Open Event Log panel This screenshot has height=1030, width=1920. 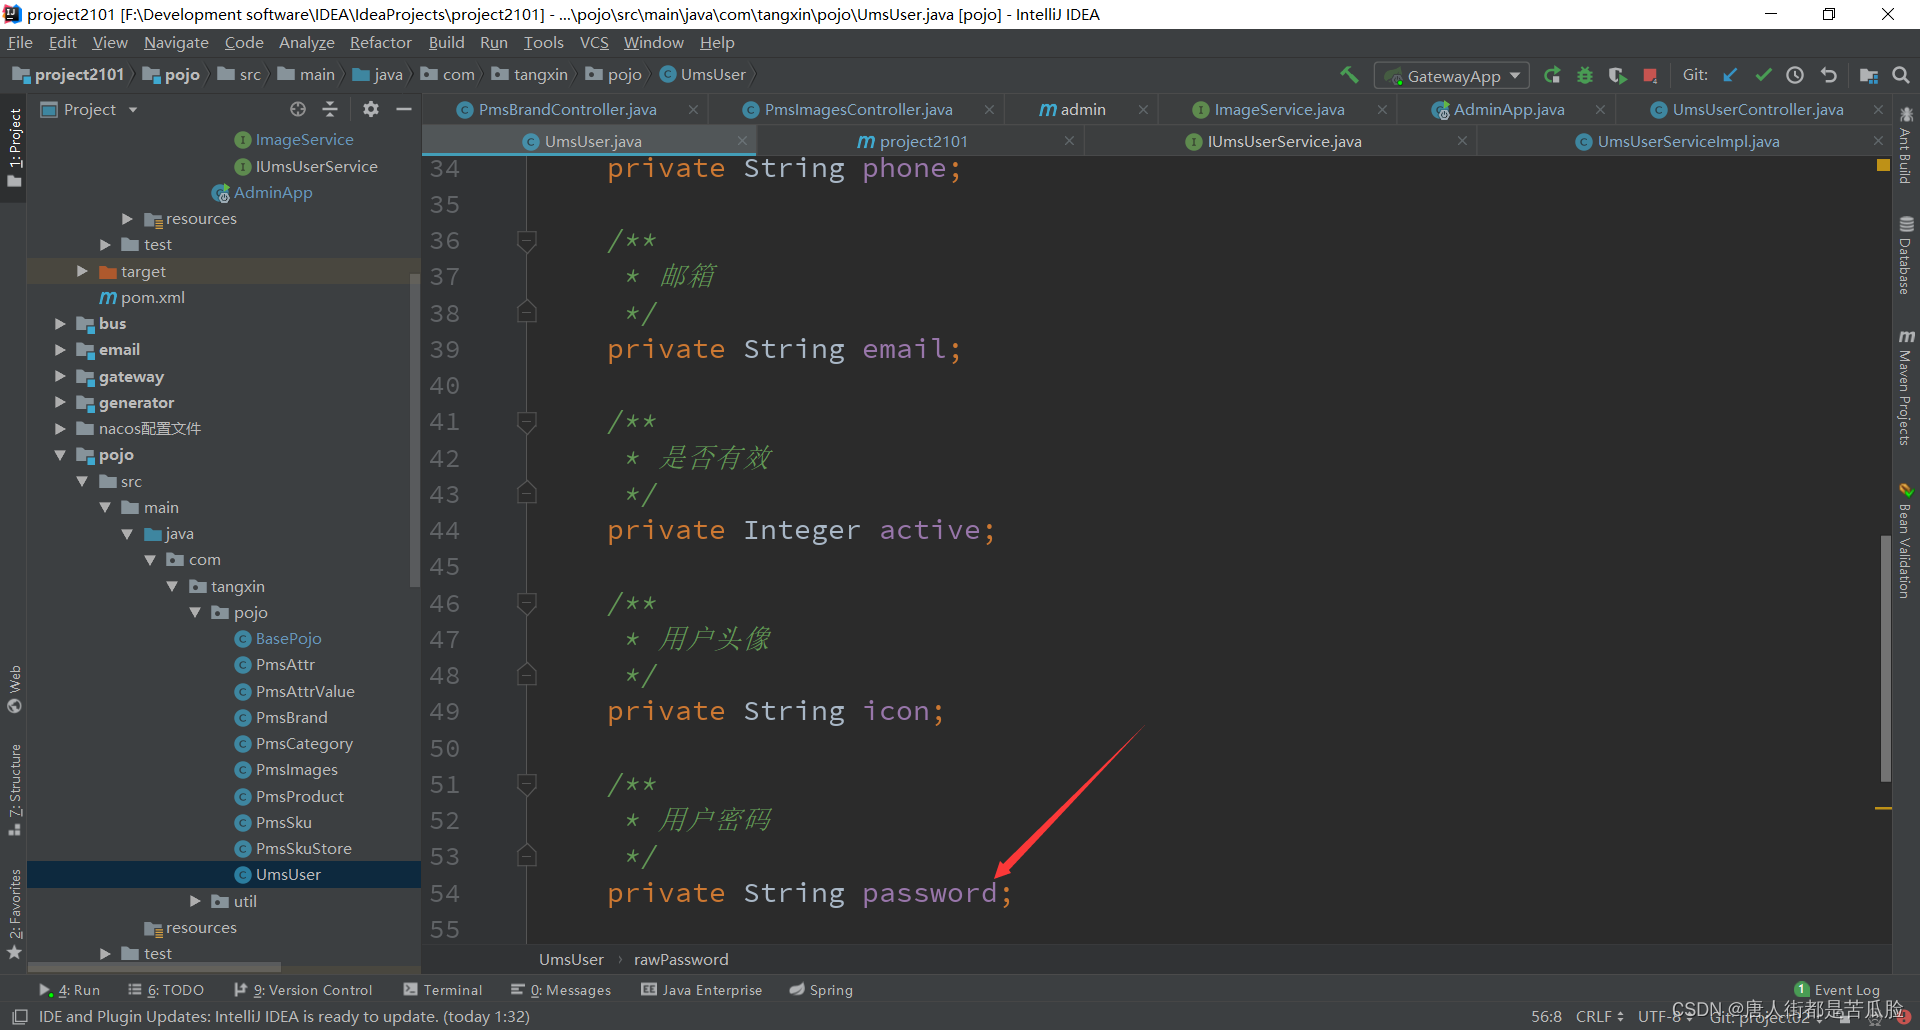point(1837,990)
